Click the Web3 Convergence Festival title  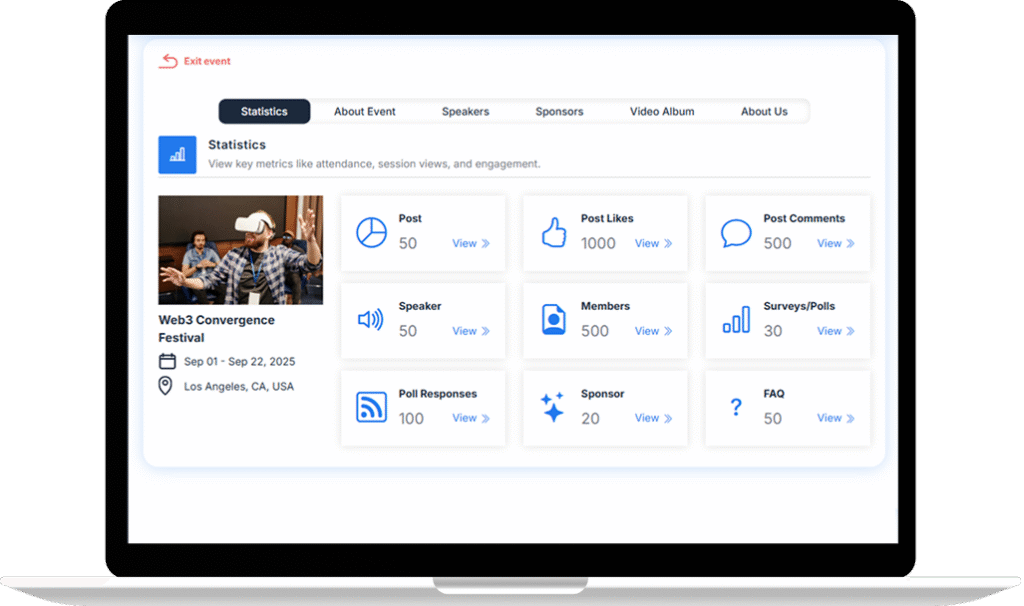(x=216, y=329)
